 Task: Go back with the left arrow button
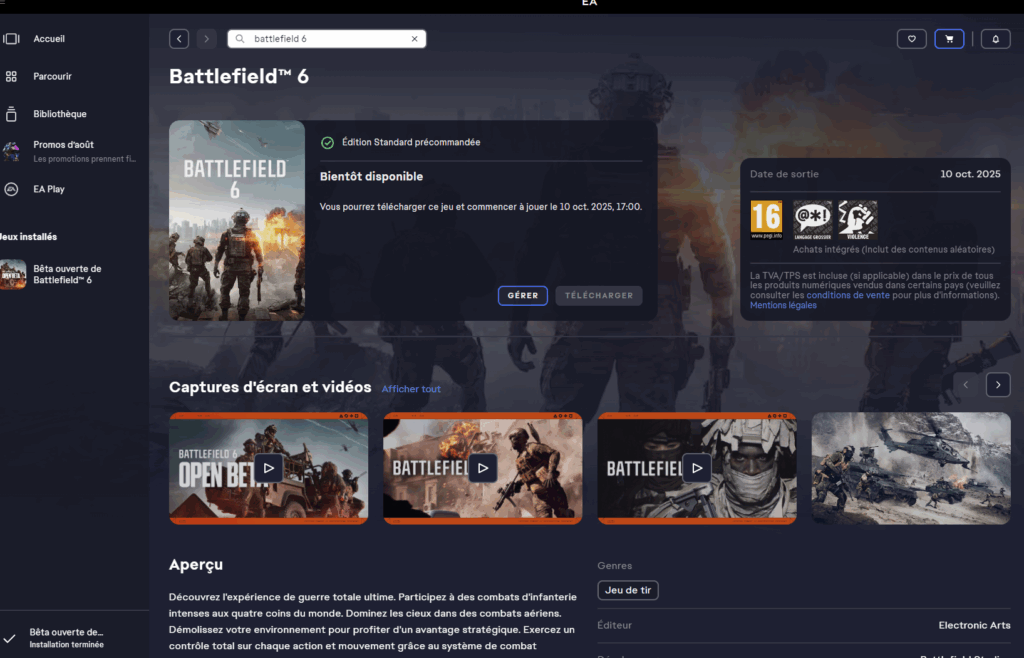pos(179,39)
